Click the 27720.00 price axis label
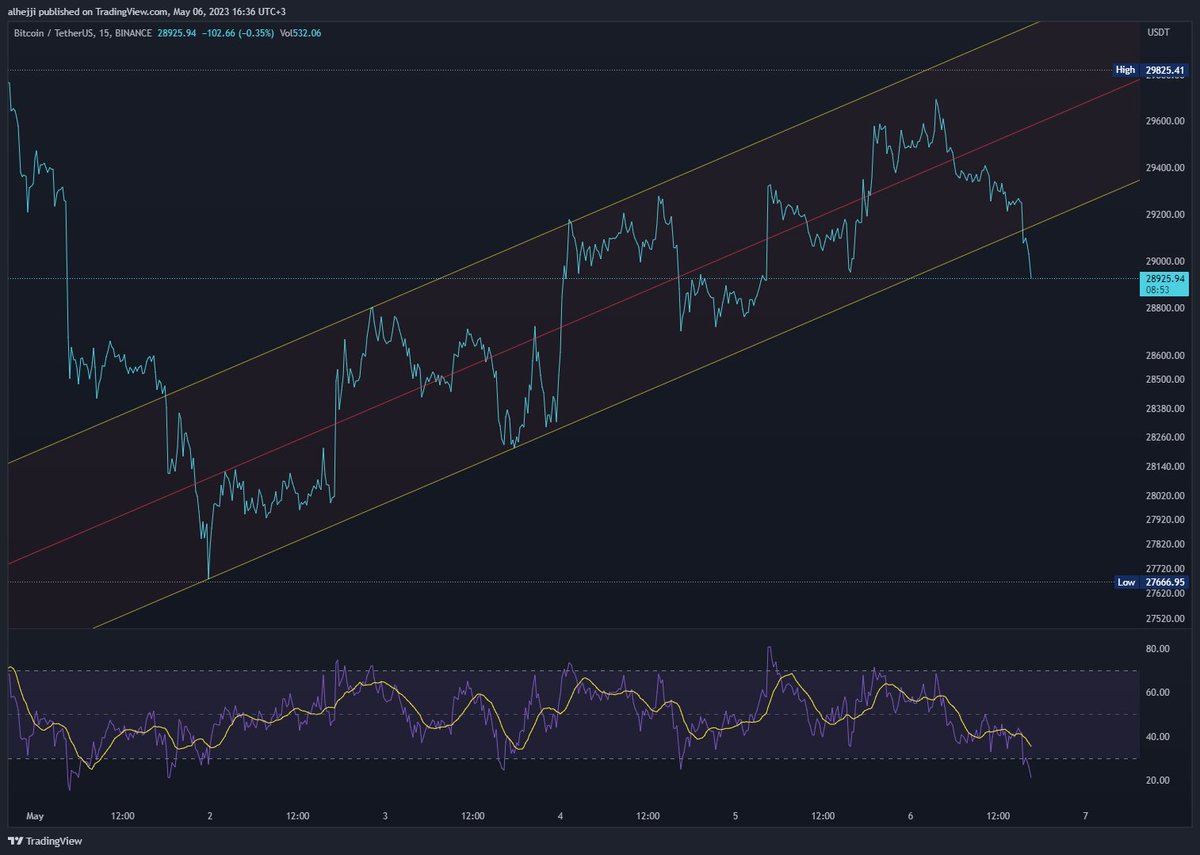The width and height of the screenshot is (1200, 855). click(x=1165, y=569)
